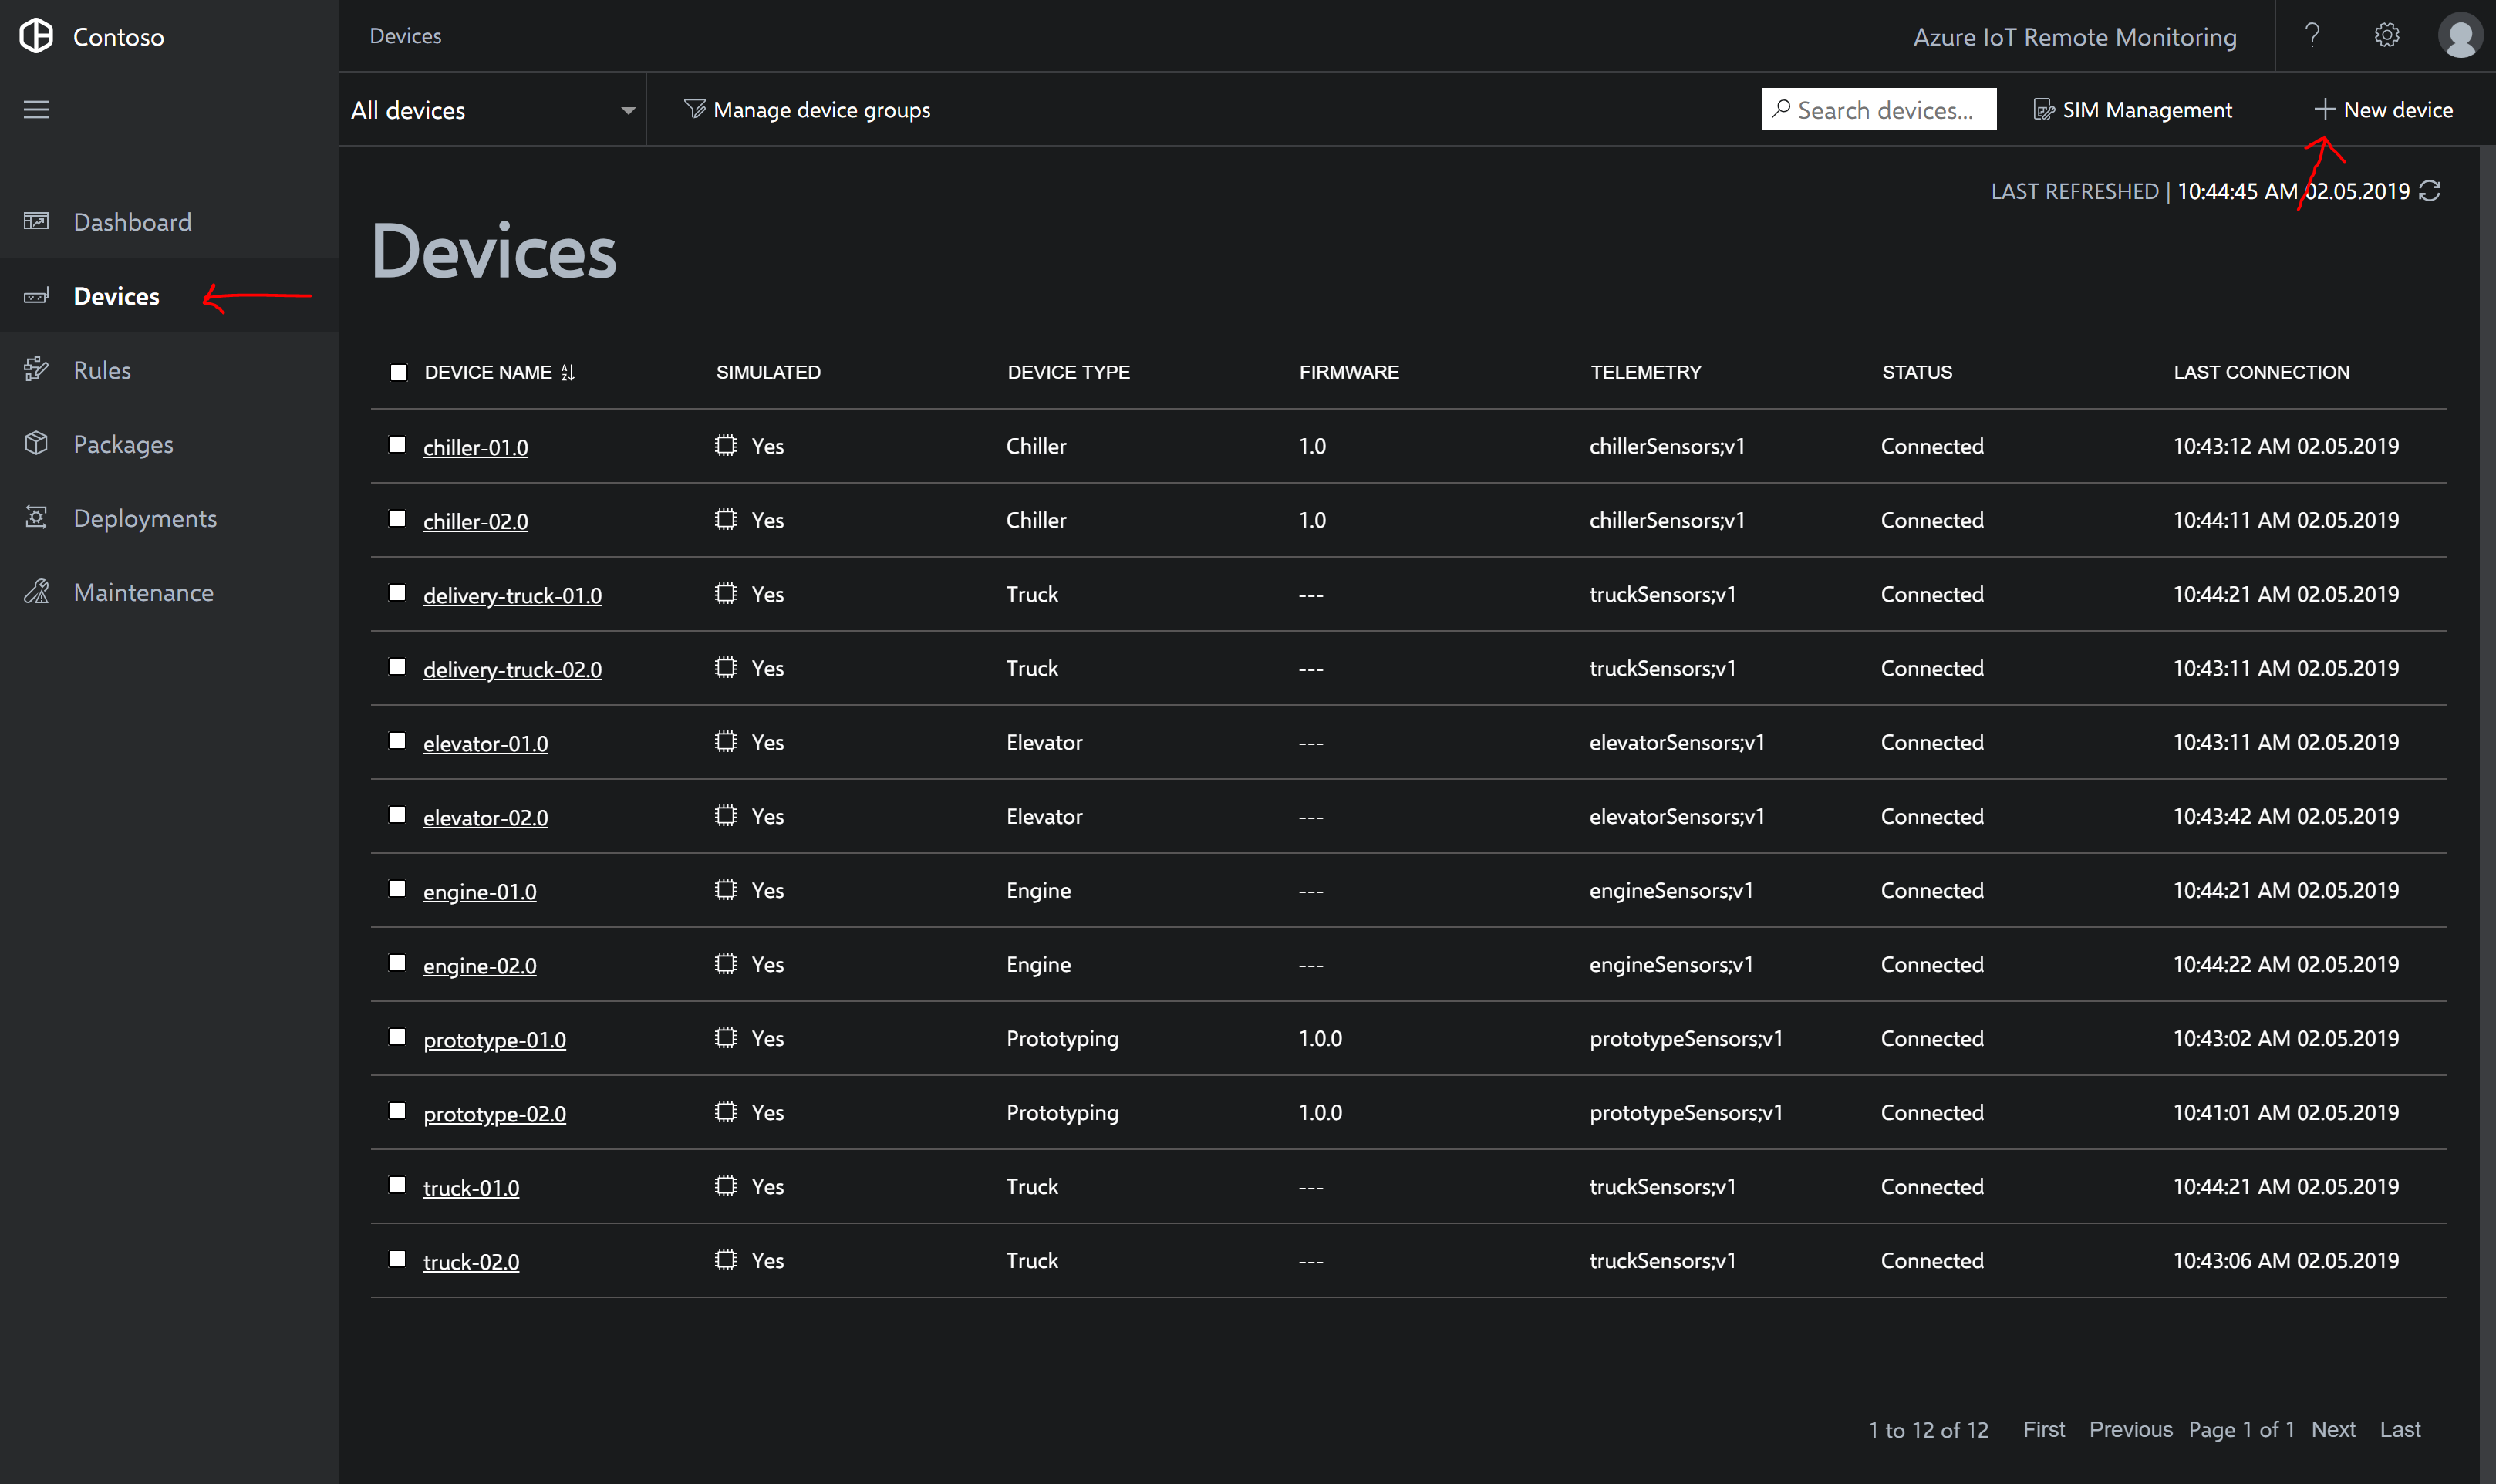The width and height of the screenshot is (2496, 1484).
Task: Tick the prototype-01.0 checkbox
Action: pos(397,1036)
